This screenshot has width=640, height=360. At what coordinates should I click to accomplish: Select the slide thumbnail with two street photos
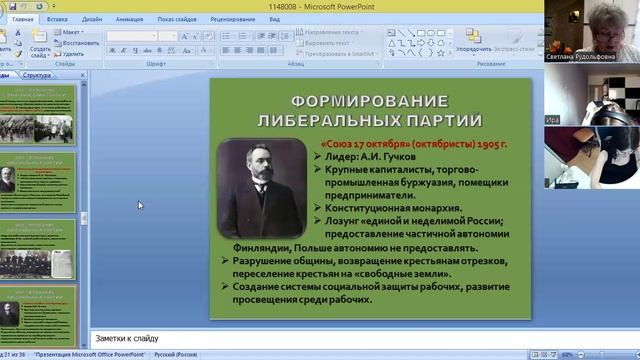[x=38, y=115]
